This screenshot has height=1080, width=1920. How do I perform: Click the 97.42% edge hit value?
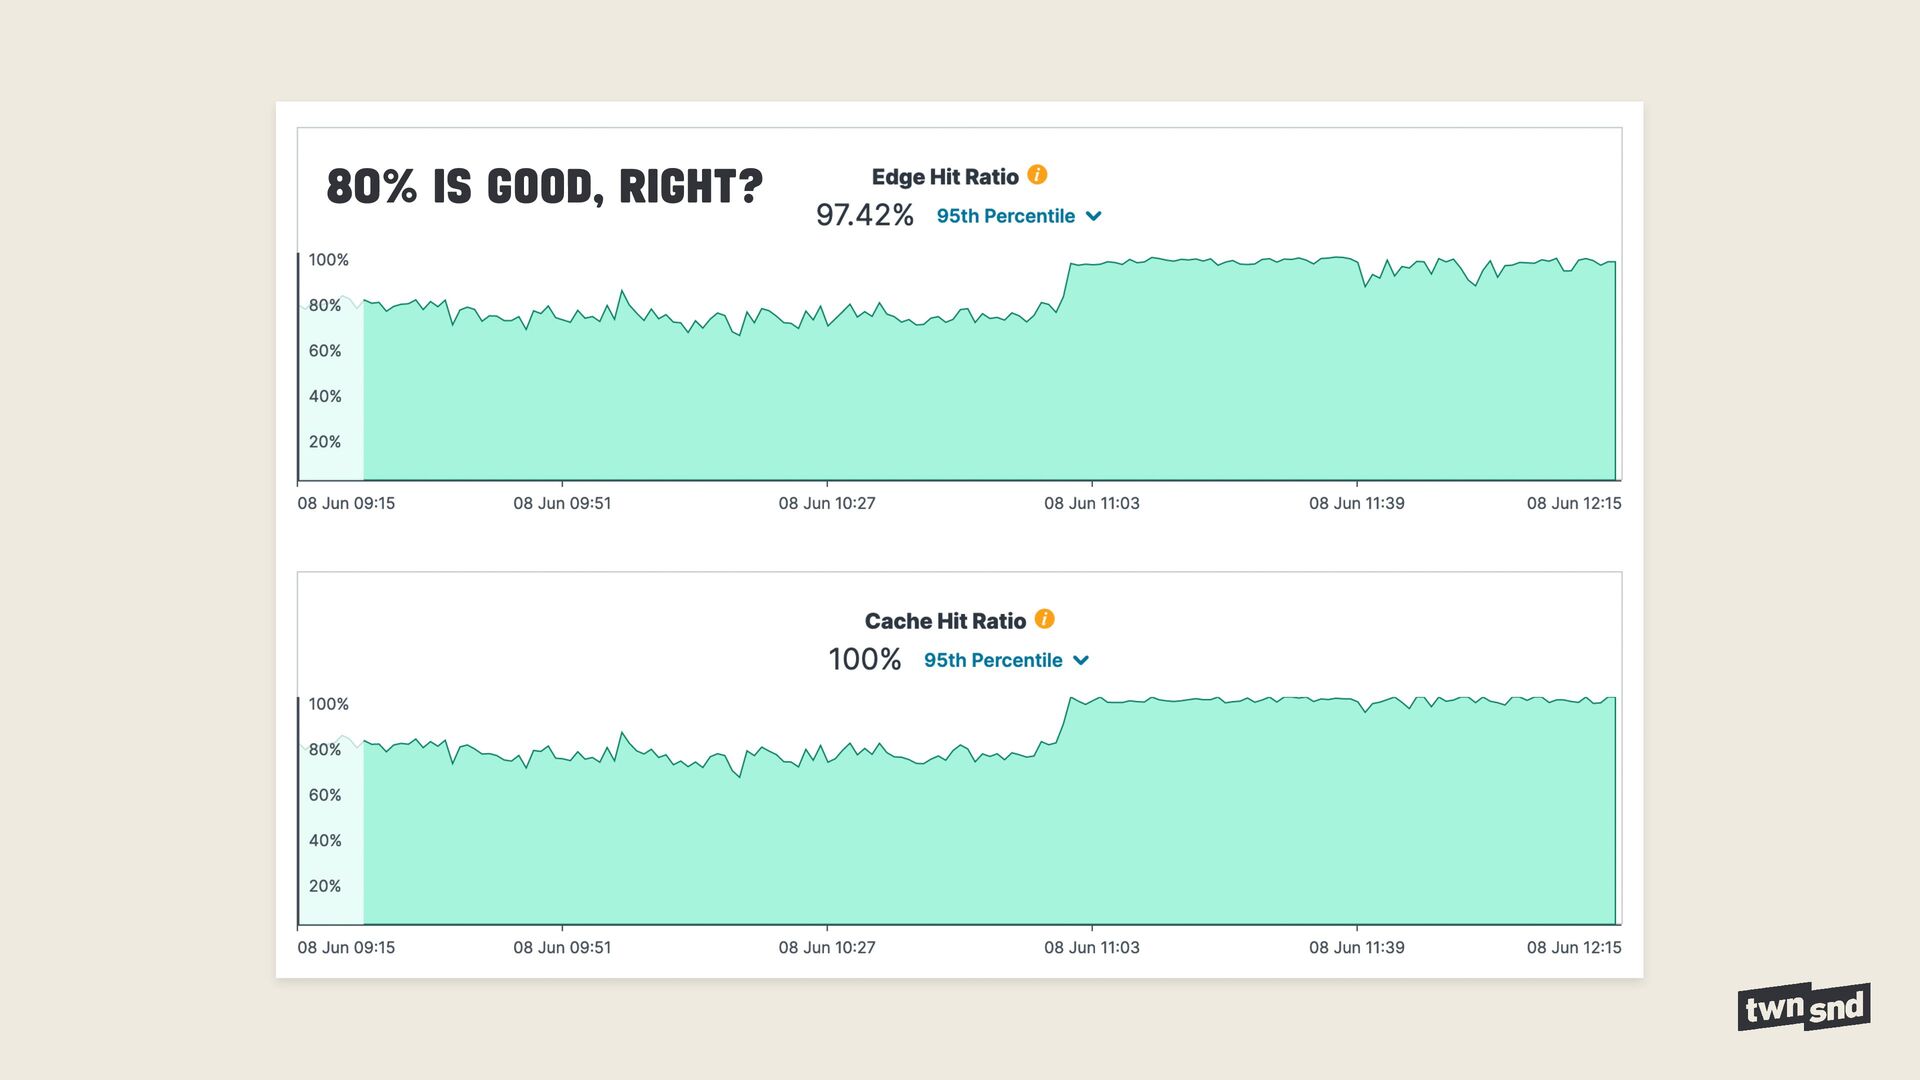coord(864,215)
